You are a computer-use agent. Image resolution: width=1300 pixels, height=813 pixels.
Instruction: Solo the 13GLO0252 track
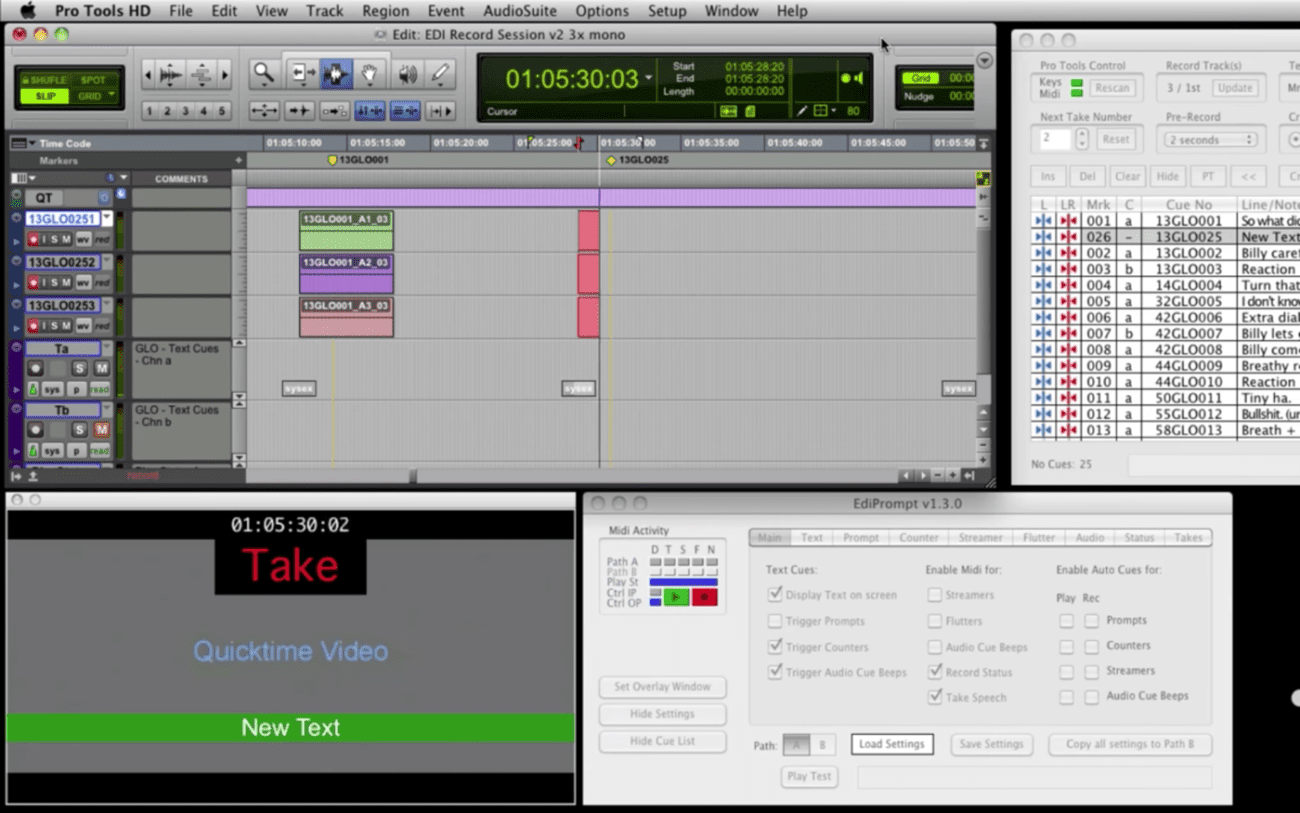pyautogui.click(x=55, y=282)
